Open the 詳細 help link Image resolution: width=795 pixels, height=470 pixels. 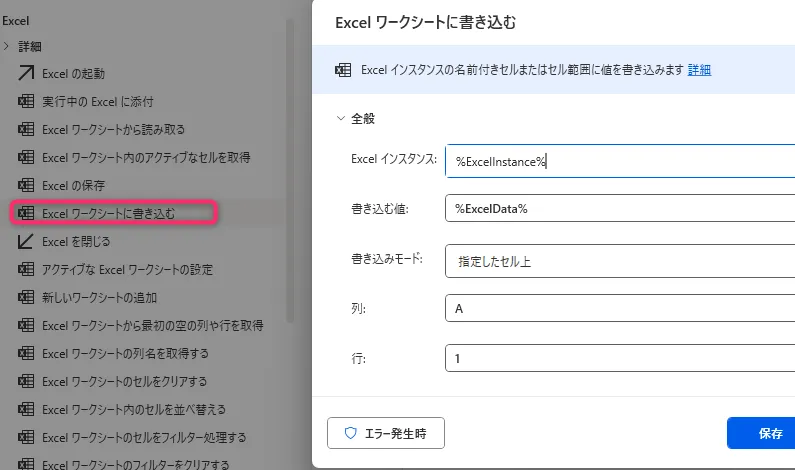699,70
